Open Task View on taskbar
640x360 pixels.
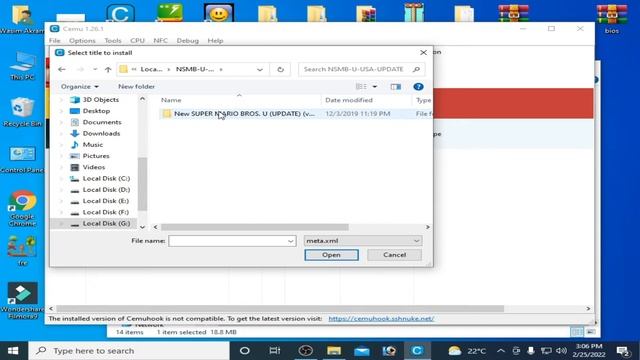coord(275,351)
